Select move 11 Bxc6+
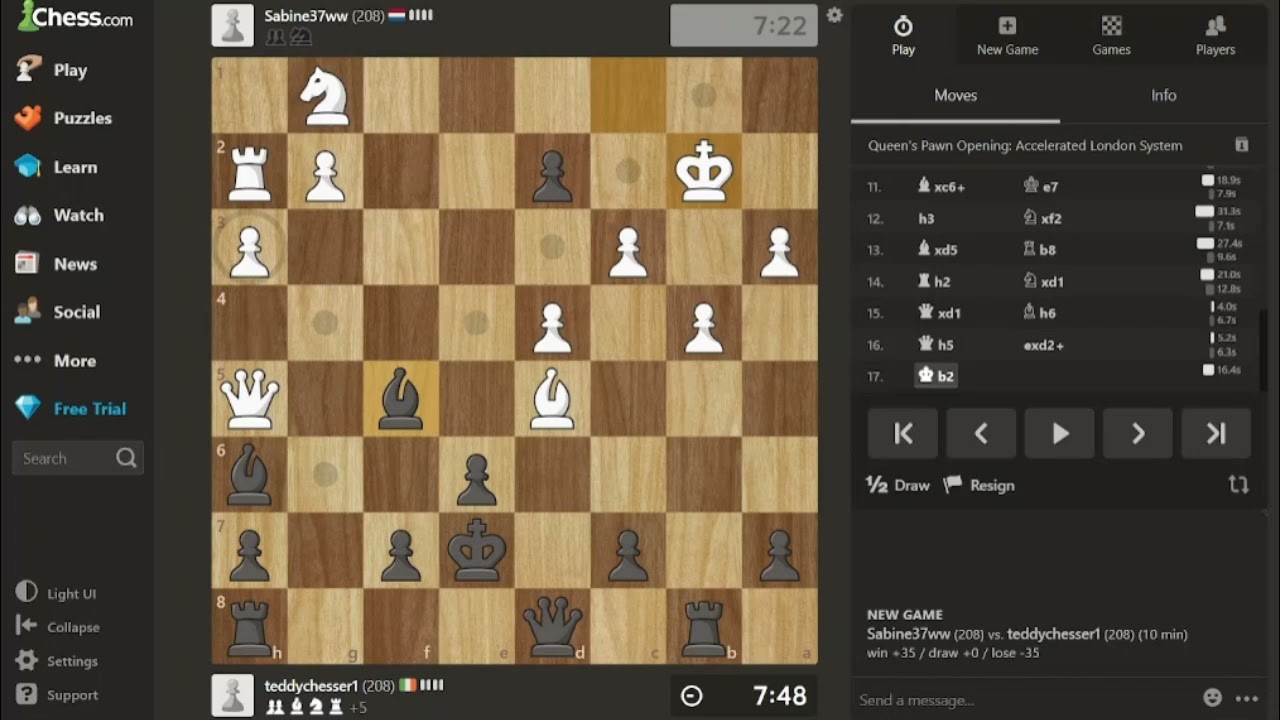Viewport: 1280px width, 720px height. 941,186
